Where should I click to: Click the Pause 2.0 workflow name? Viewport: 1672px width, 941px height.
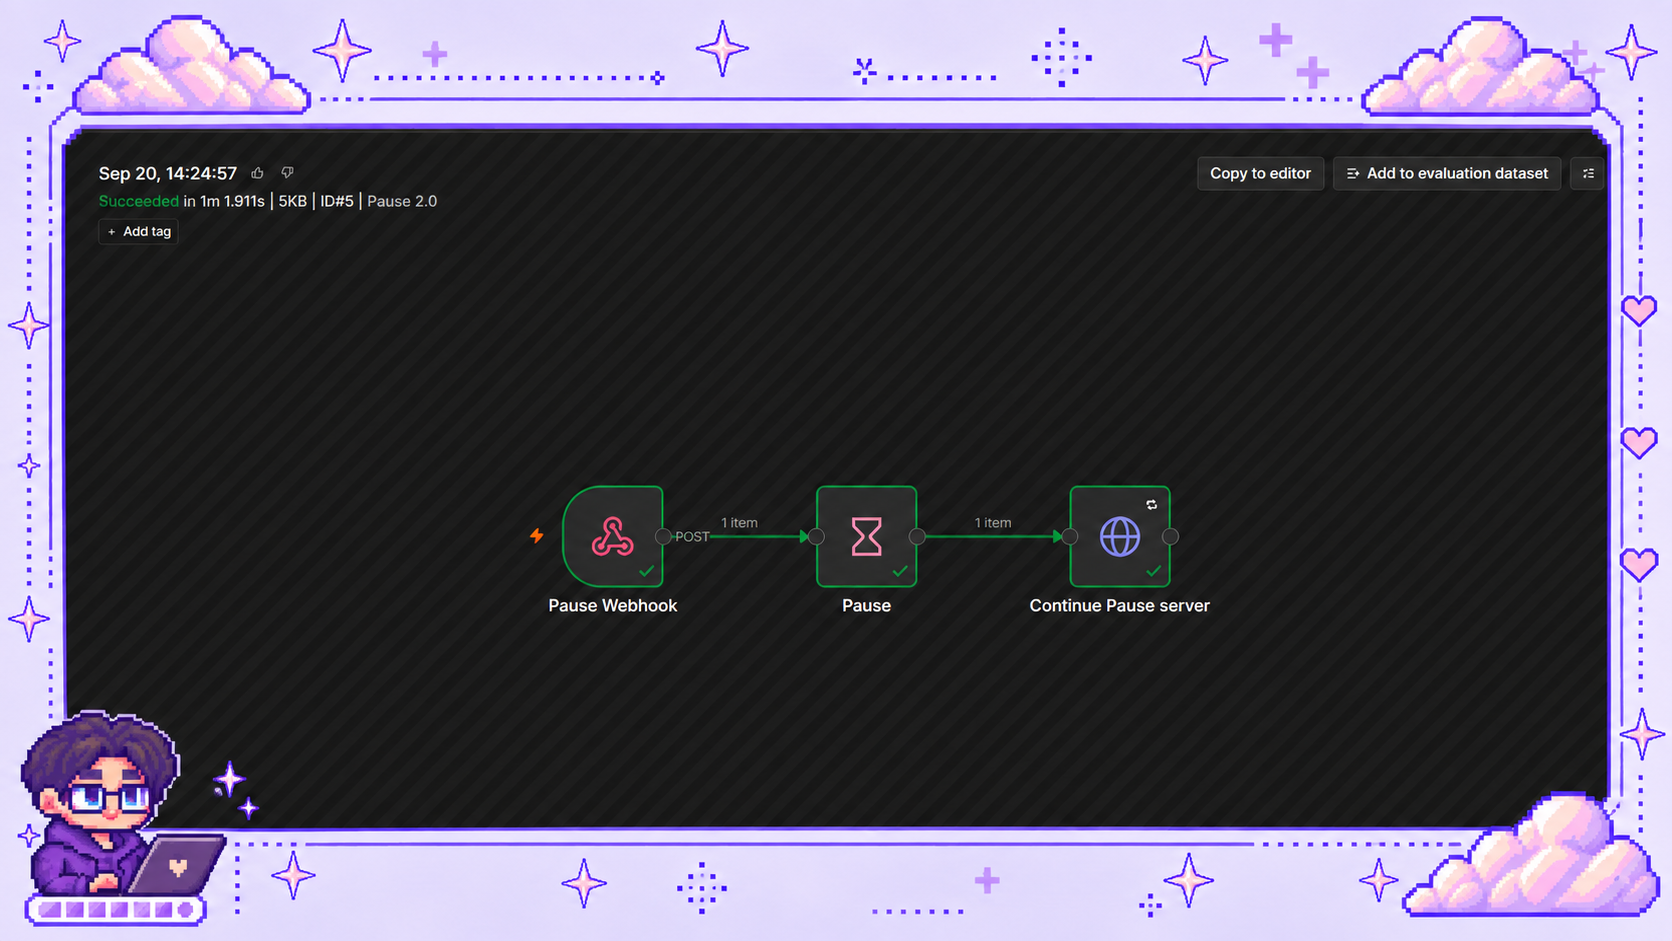click(x=402, y=201)
